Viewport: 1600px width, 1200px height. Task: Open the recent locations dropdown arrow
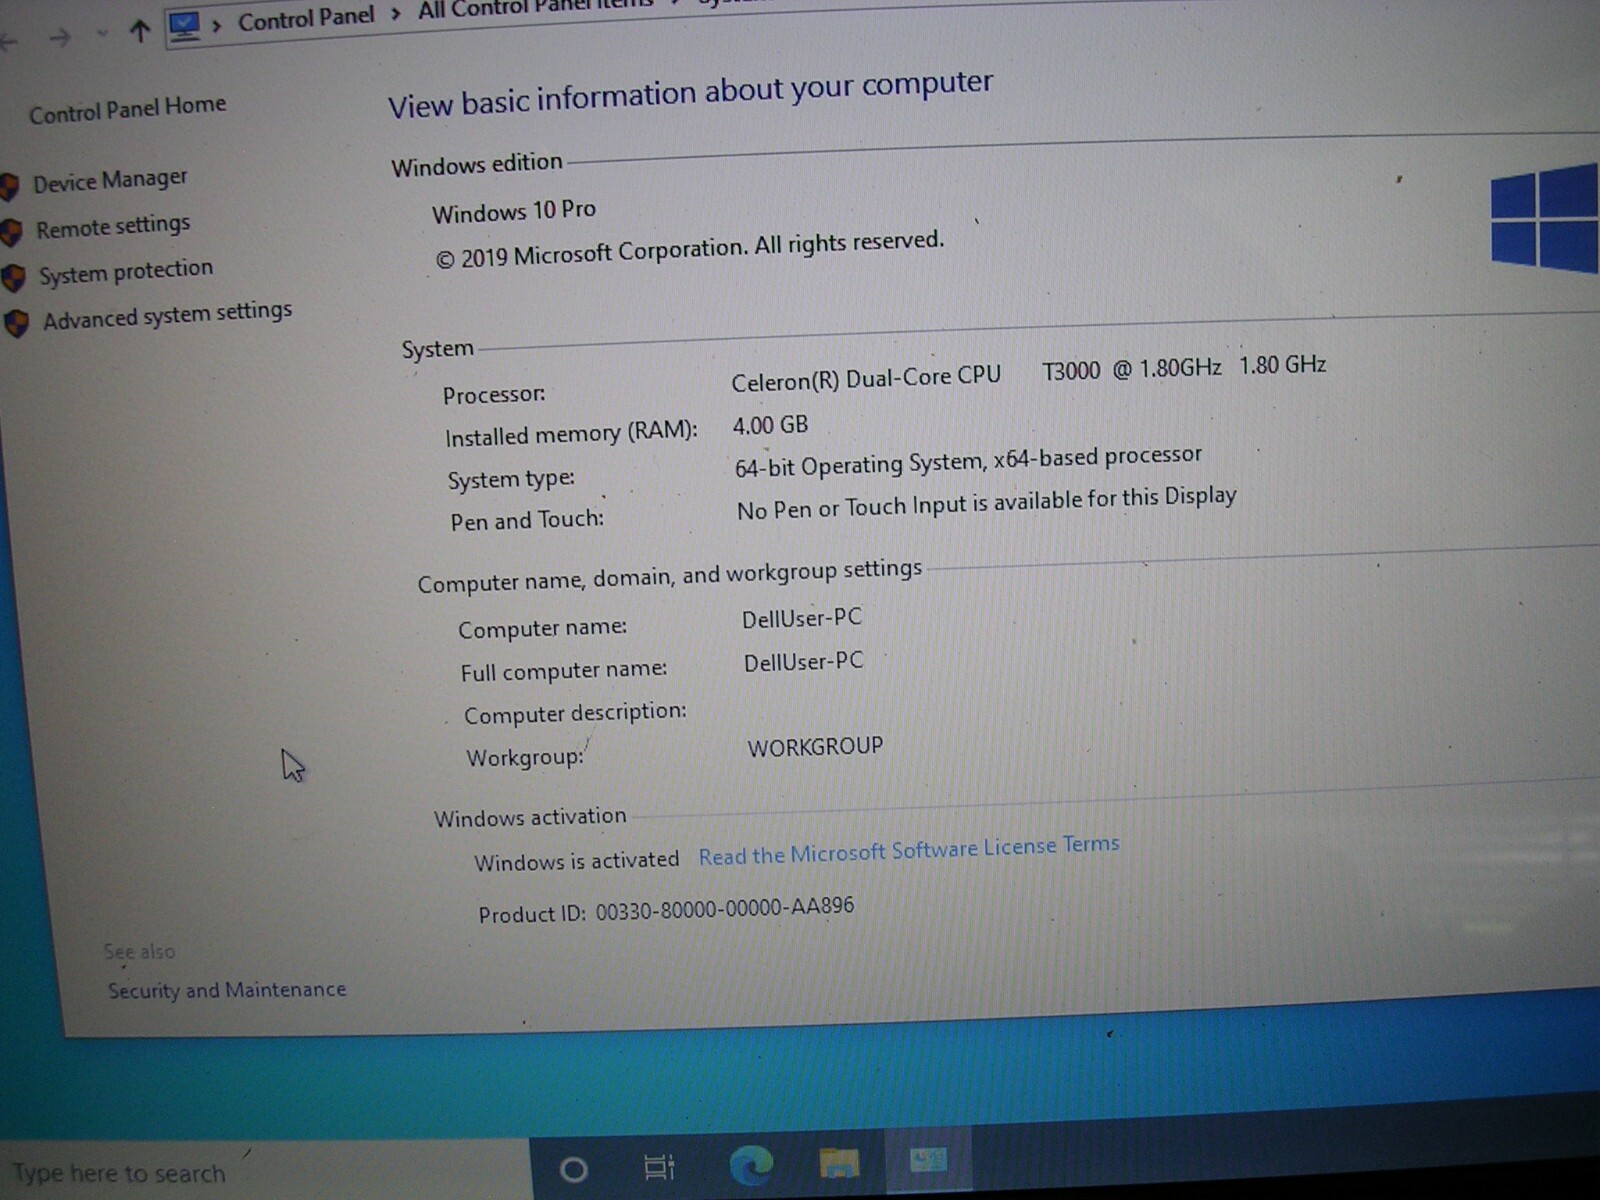(x=102, y=34)
